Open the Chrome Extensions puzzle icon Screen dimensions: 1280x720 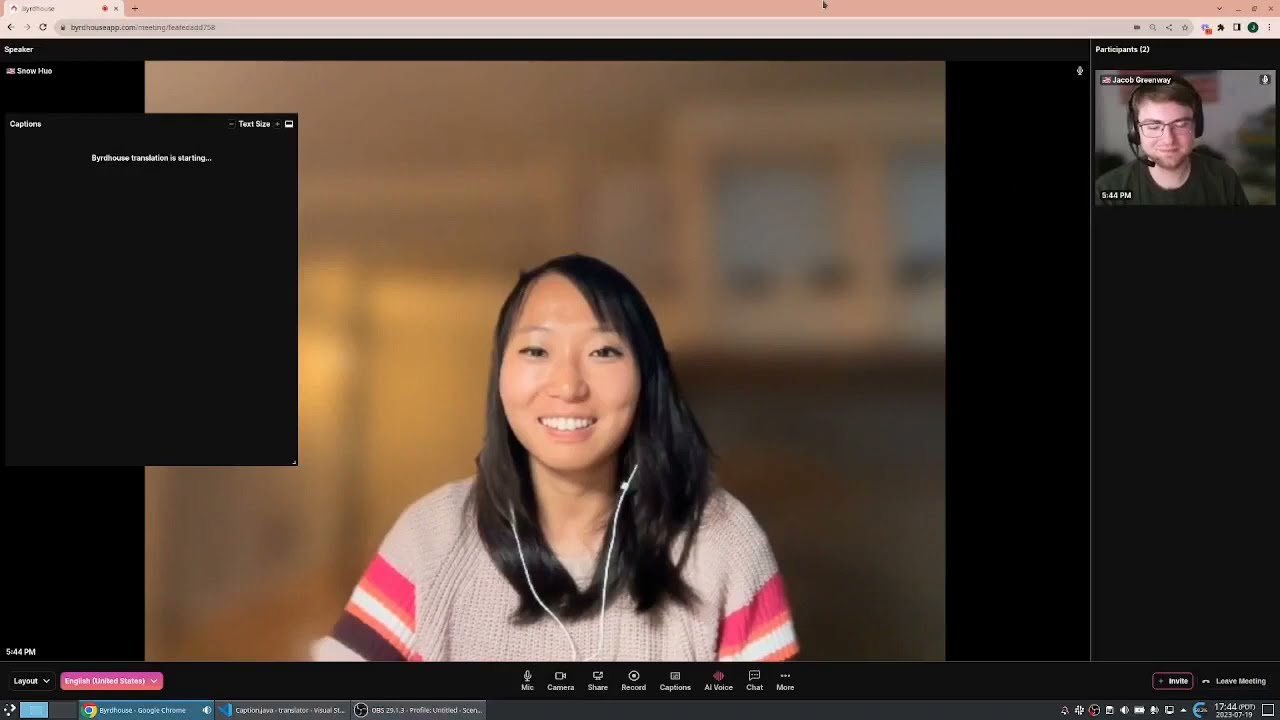tap(1221, 27)
